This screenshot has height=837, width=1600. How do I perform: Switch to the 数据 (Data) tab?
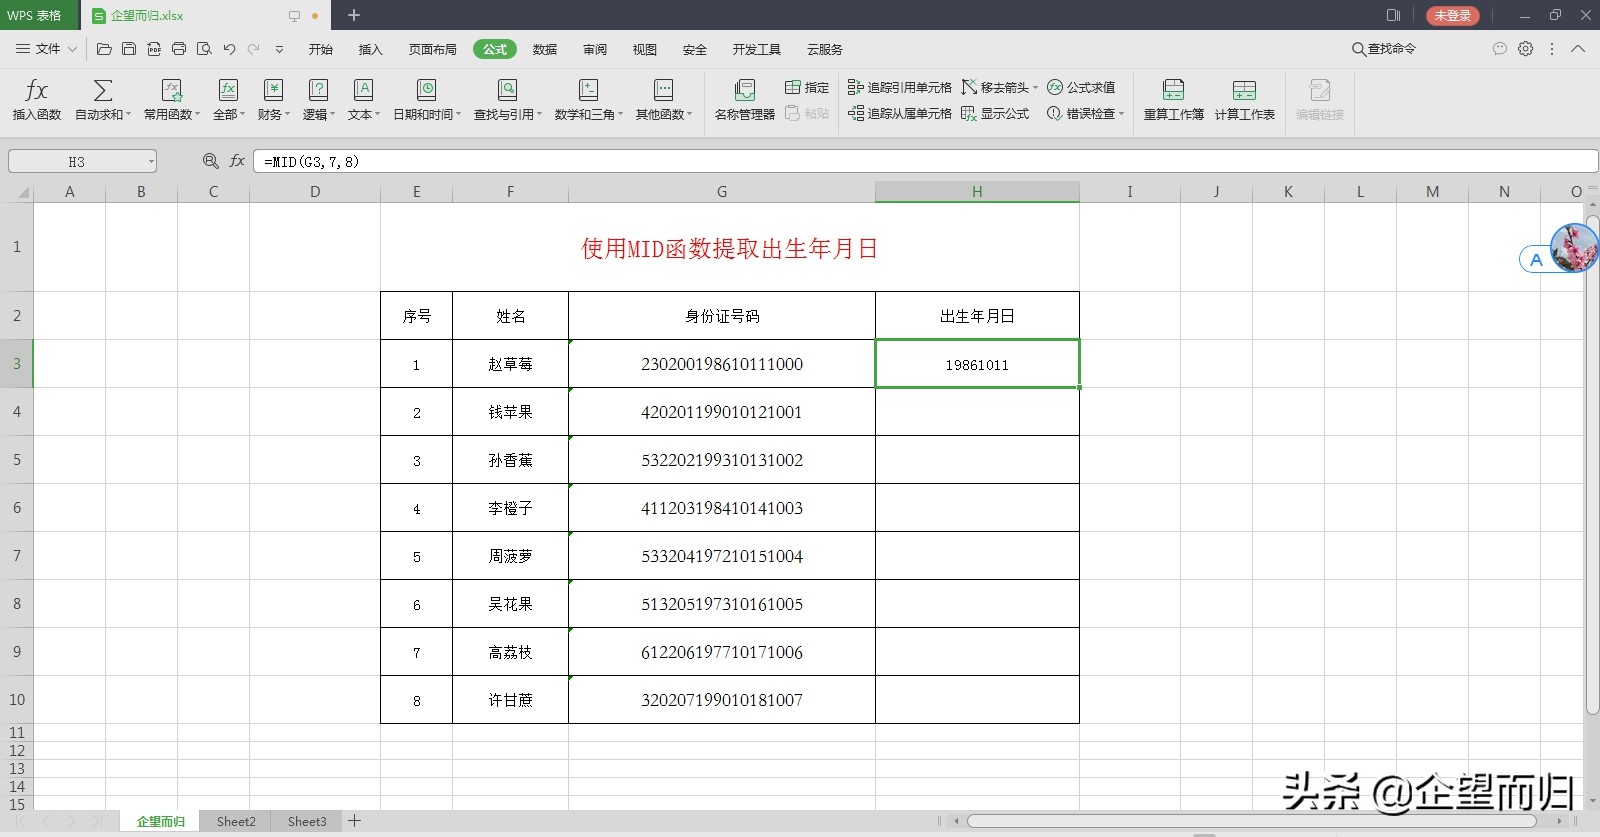544,49
